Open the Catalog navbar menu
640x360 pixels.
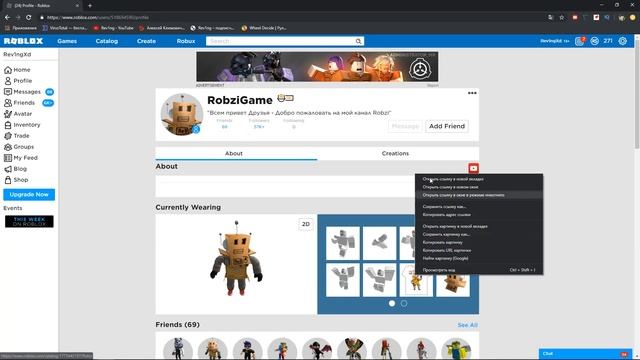click(107, 41)
